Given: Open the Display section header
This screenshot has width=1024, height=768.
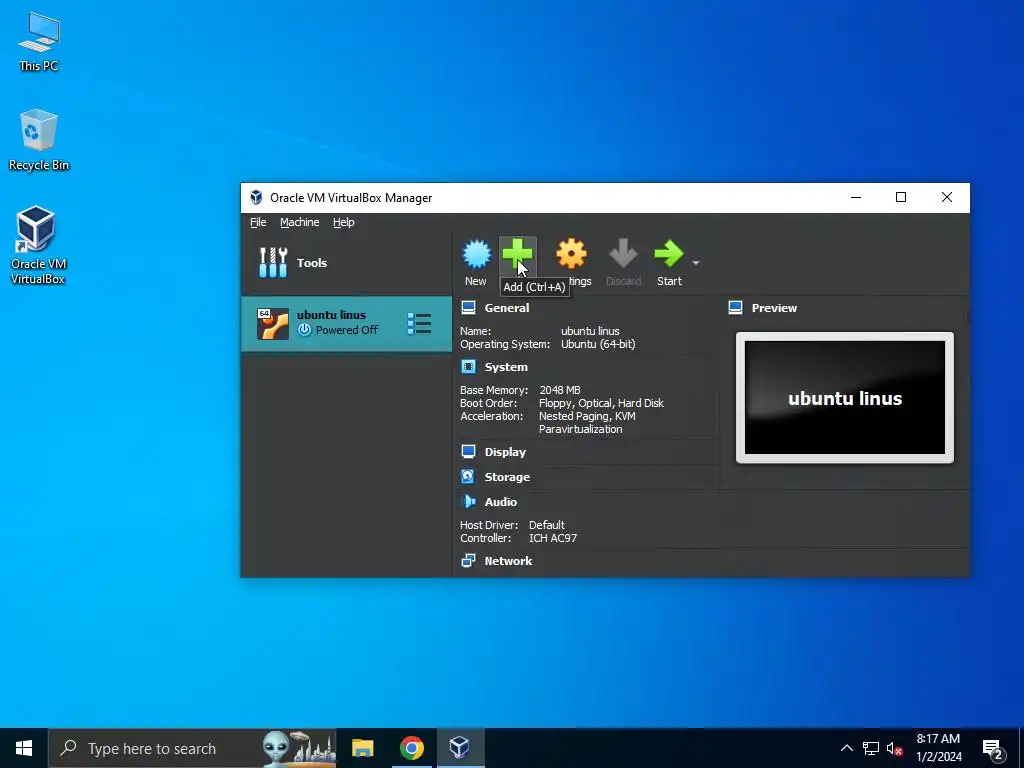Looking at the screenshot, I should pyautogui.click(x=505, y=452).
